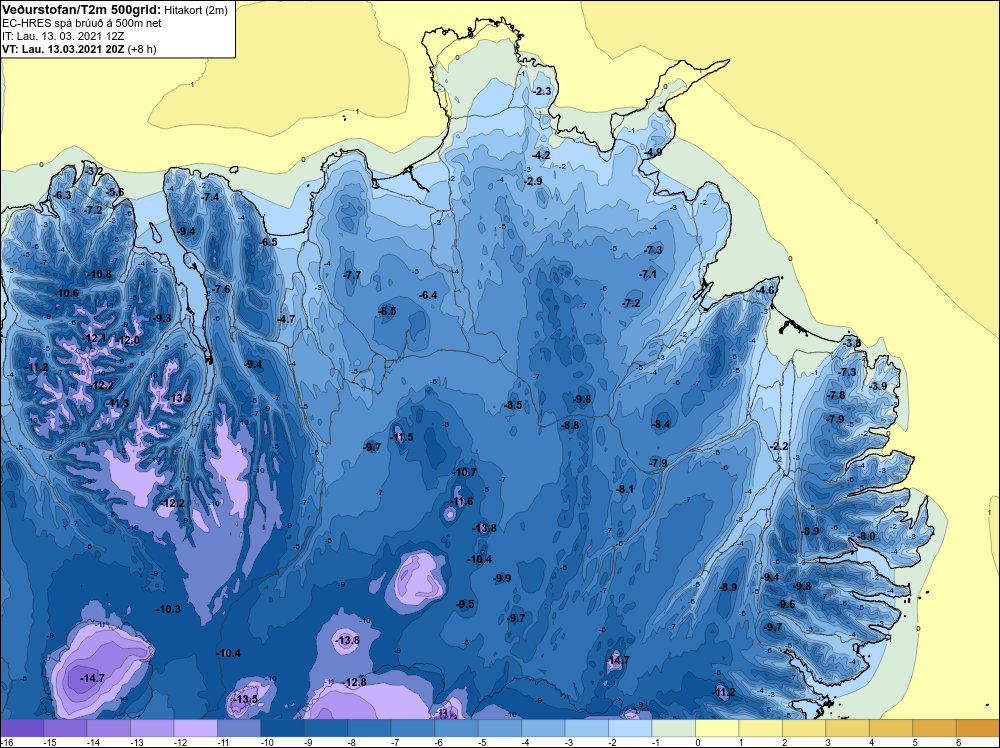
Task: Click the legend swatch between -14 and -13
Action: pyautogui.click(x=108, y=728)
